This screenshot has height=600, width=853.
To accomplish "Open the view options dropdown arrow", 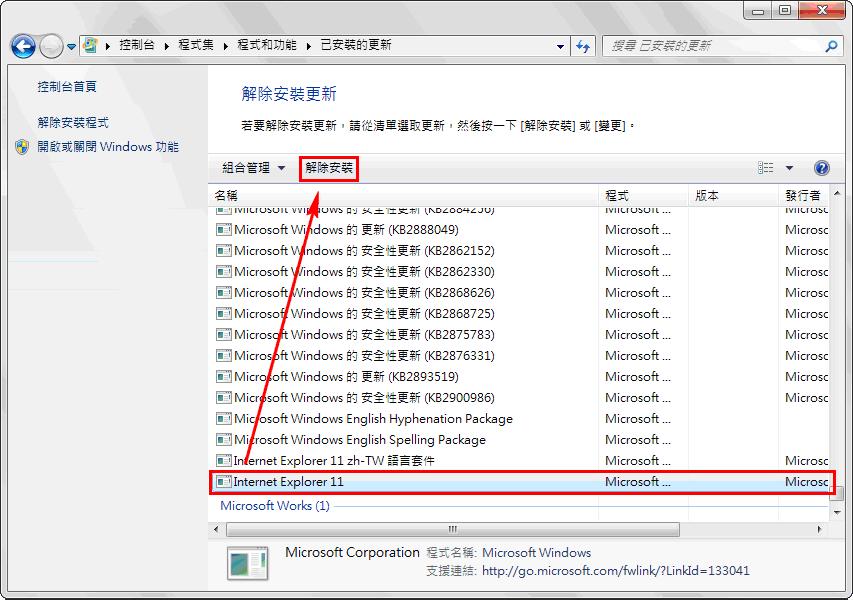I will pos(789,168).
